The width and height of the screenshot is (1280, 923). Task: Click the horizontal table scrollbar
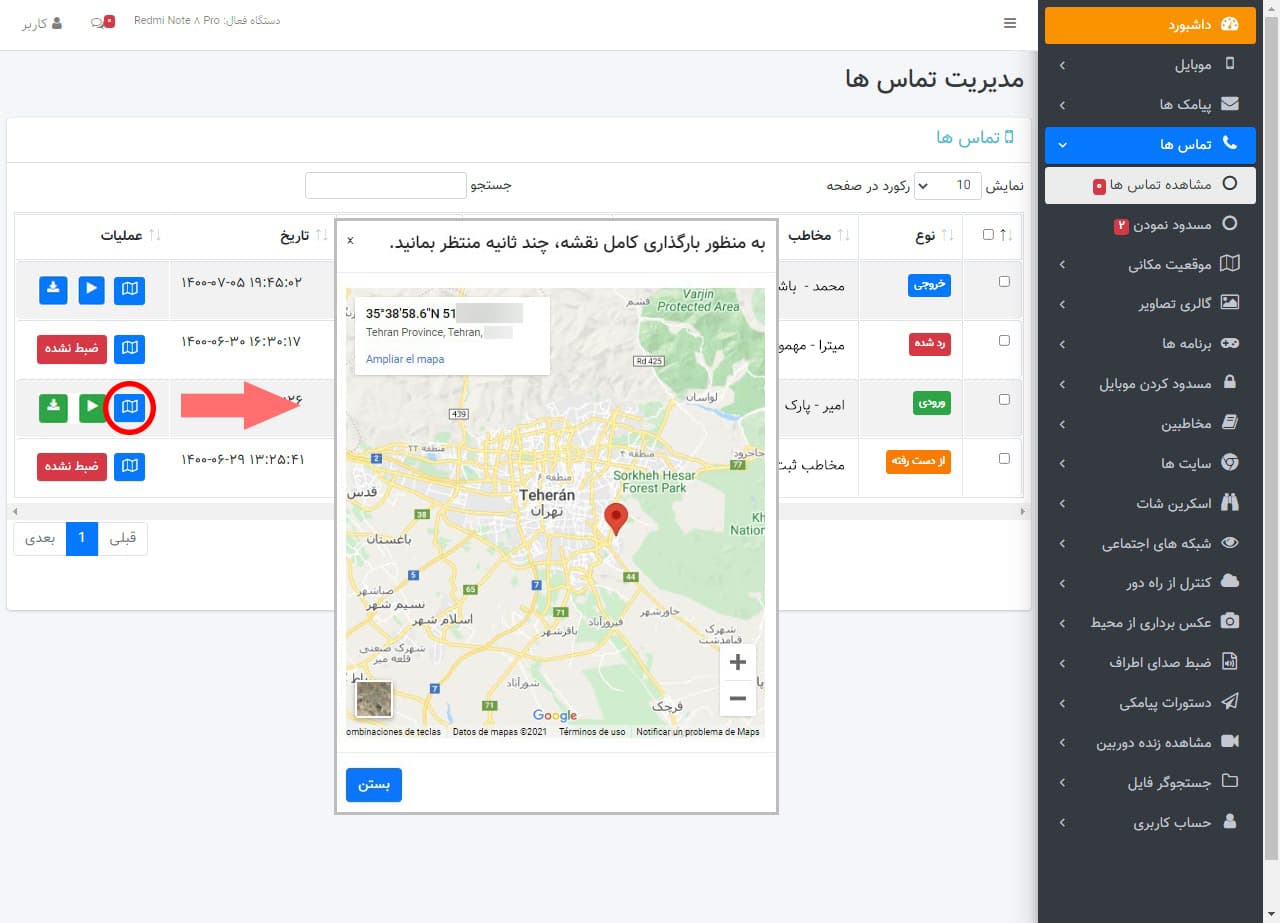(x=518, y=511)
